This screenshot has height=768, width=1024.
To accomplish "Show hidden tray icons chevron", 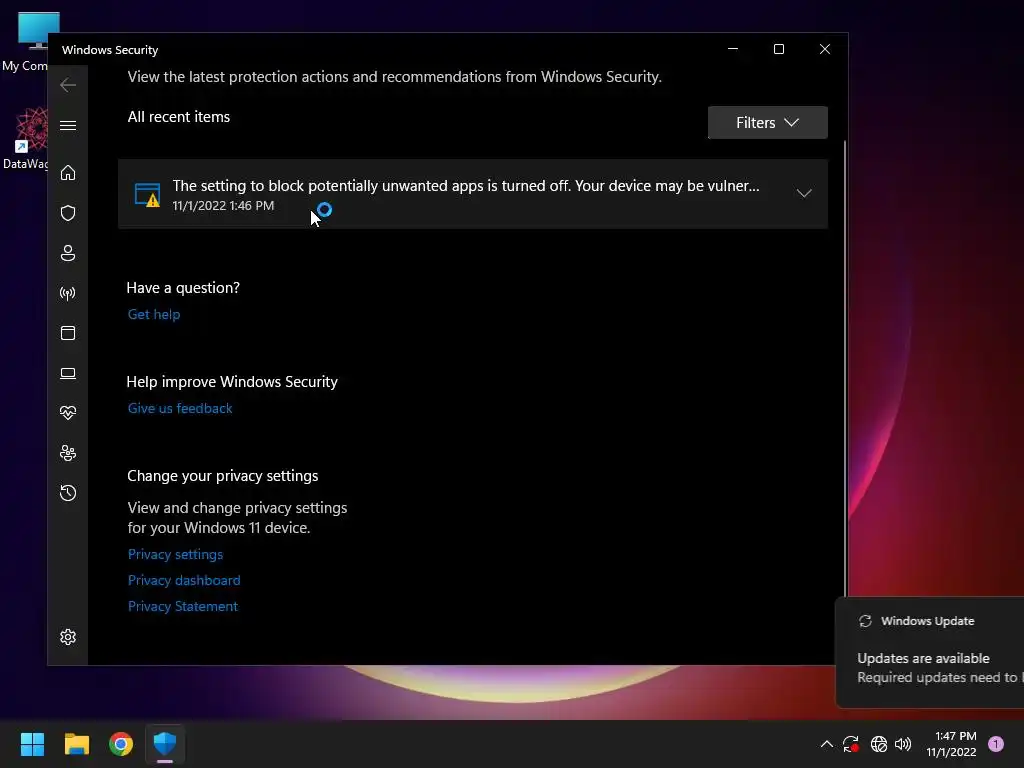I will tap(826, 744).
